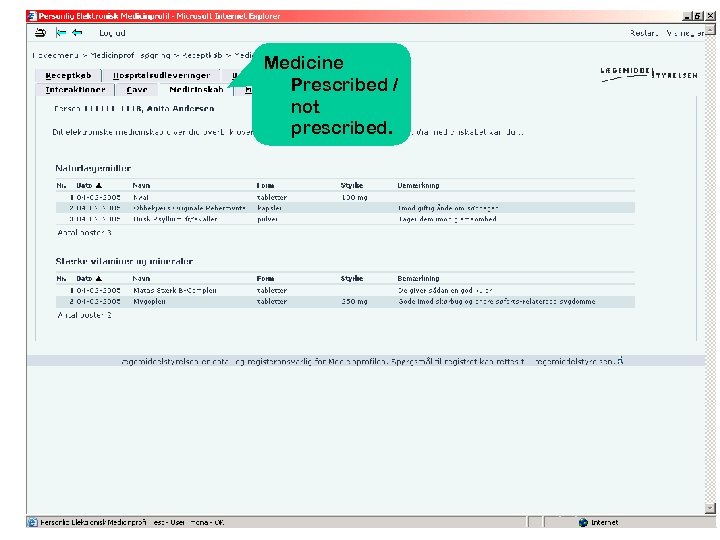Select Receptkøb in the breadcrumb path
Viewport: 720px width, 540px height.
(202, 56)
